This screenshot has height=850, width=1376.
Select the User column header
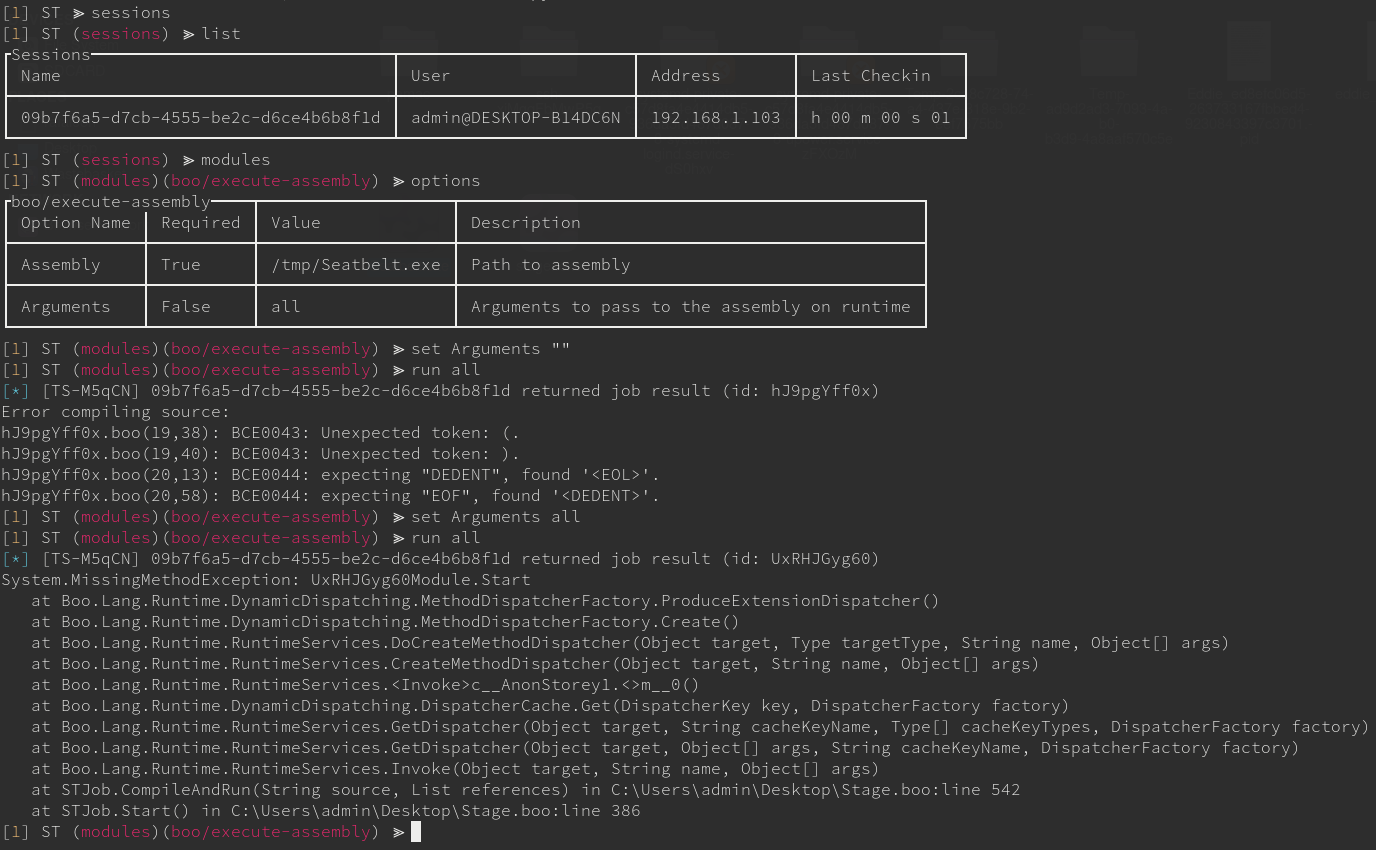click(x=431, y=75)
